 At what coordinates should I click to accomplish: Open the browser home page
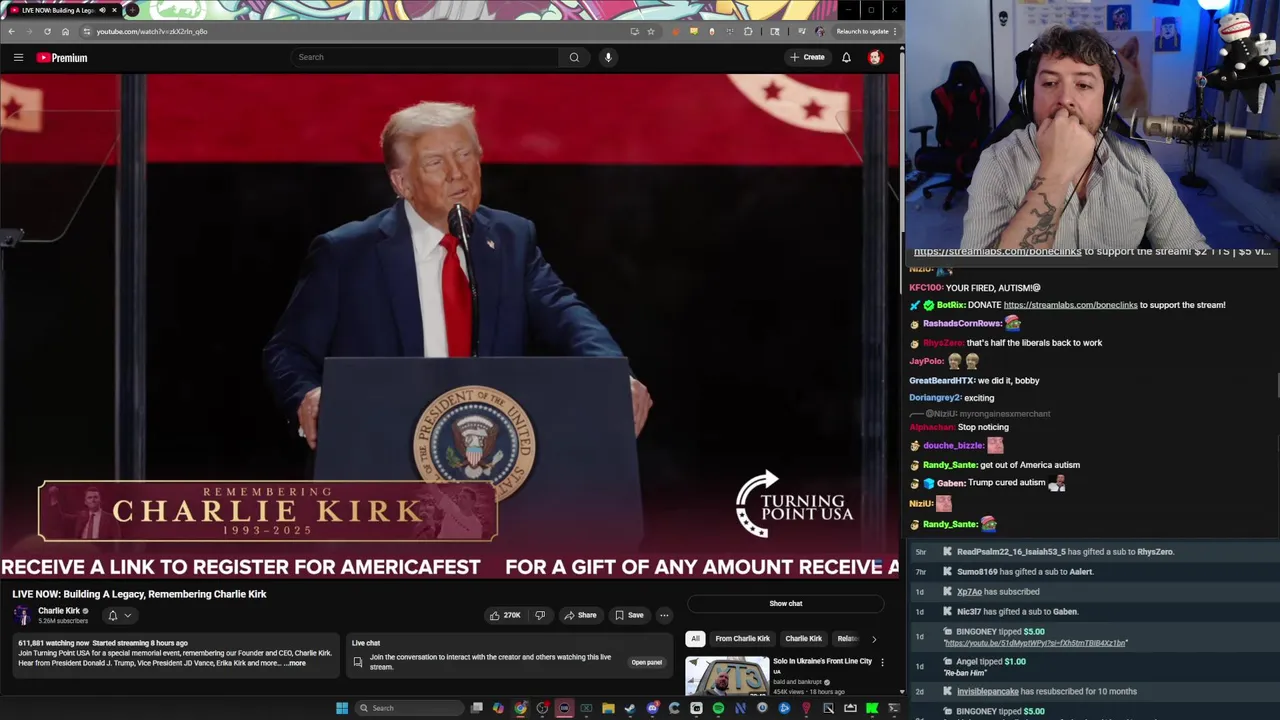click(65, 31)
